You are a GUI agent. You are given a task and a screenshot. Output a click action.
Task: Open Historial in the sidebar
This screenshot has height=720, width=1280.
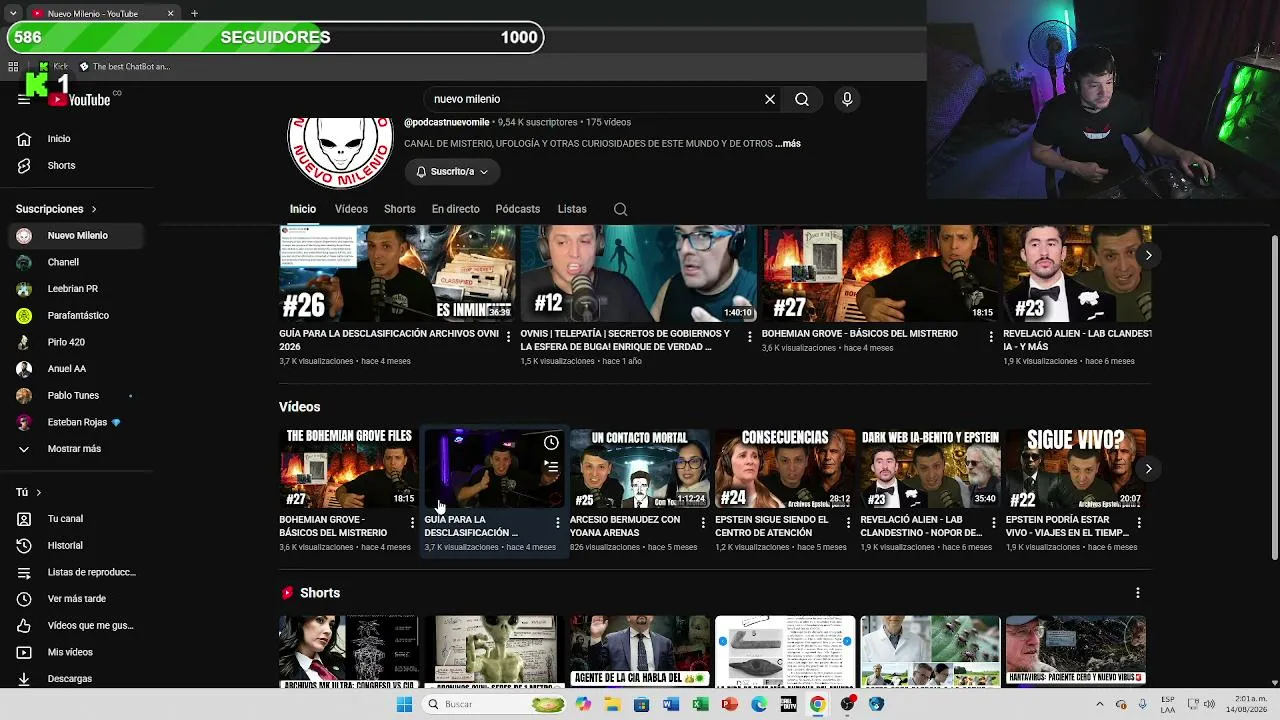pos(76,545)
